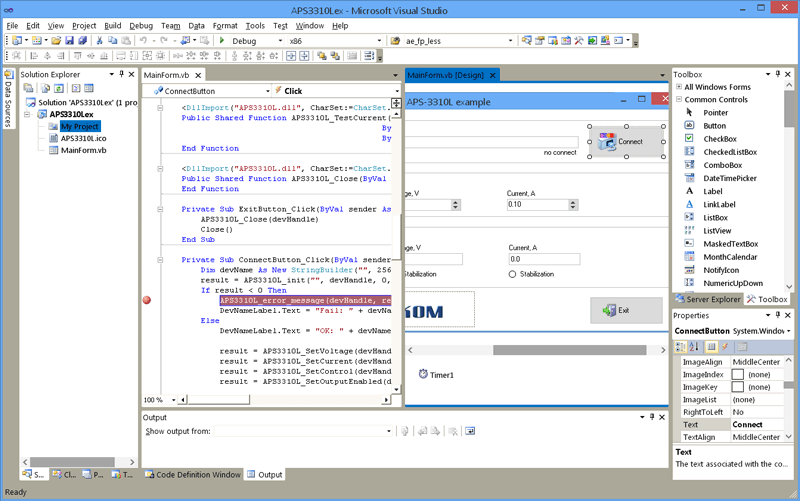Click Show All Files icon in Solution Explorer
Viewport: 800px width, 501px height.
click(45, 88)
